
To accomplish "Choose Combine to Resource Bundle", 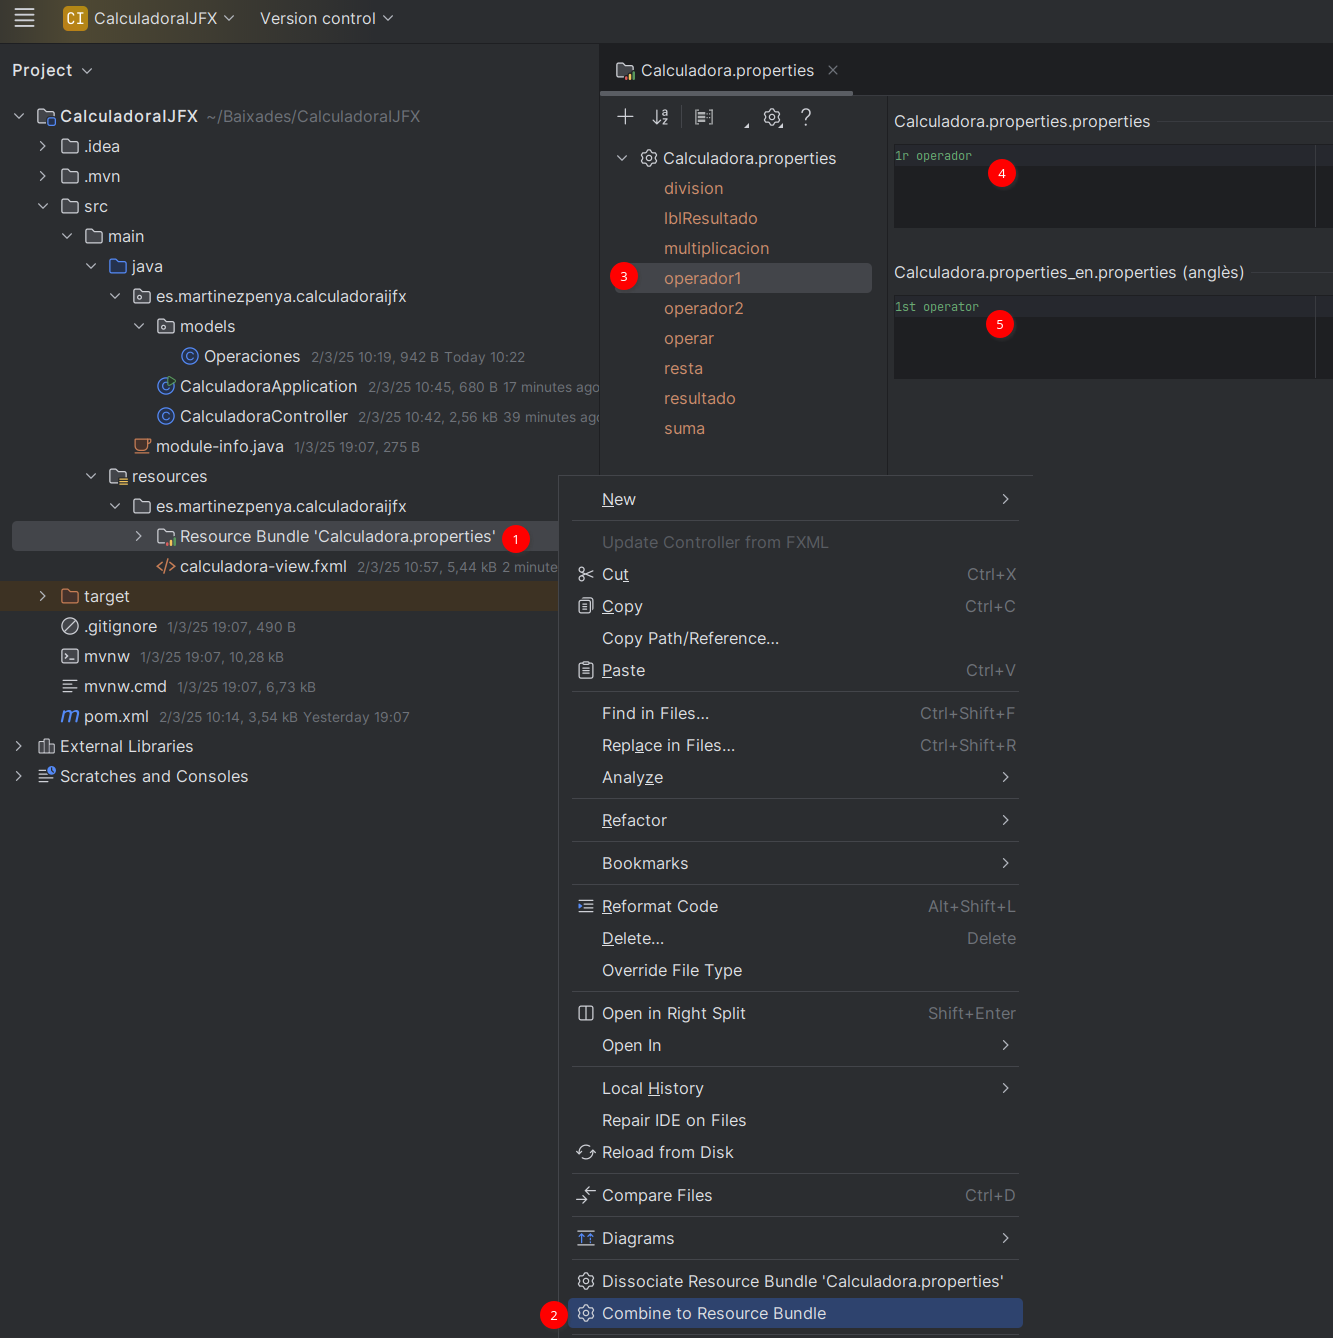I will (713, 1313).
